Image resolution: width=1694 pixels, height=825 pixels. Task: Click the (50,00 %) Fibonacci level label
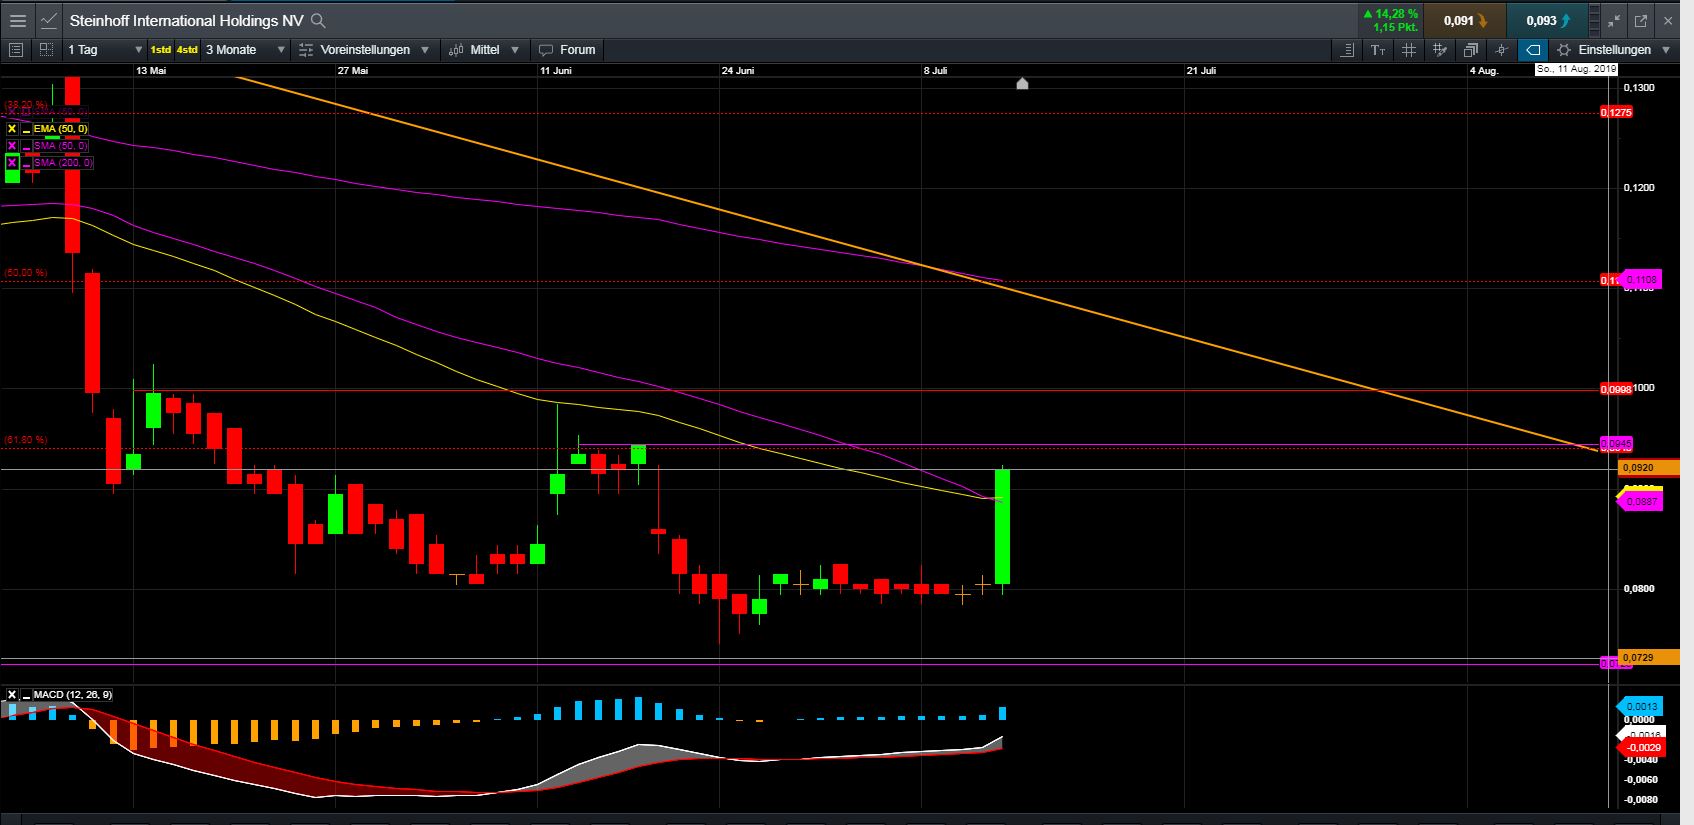tap(25, 272)
